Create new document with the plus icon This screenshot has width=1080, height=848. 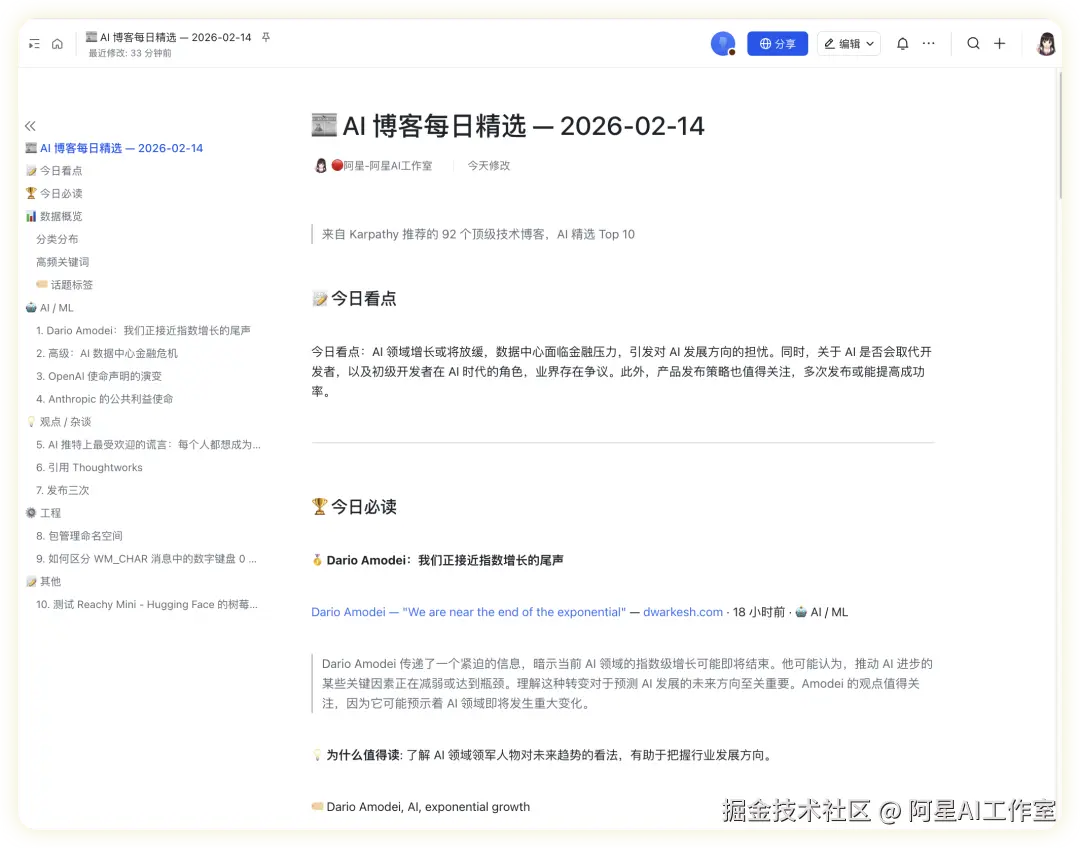999,44
